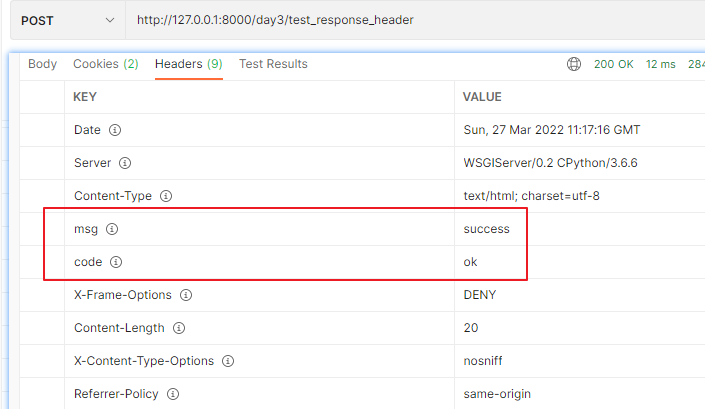Open the POST method dropdown
705x409 pixels.
coord(67,20)
